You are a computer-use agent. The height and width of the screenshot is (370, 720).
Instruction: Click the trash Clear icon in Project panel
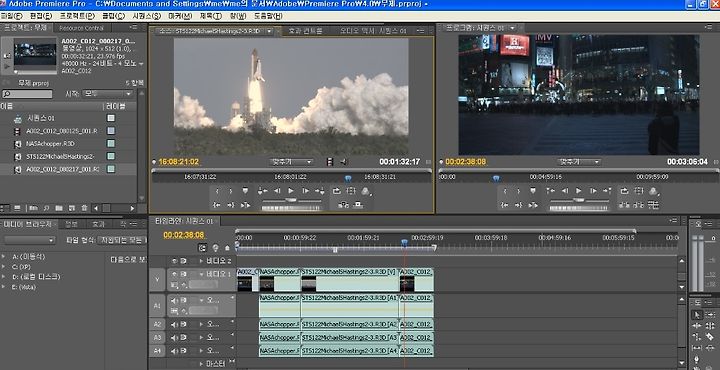(84, 208)
